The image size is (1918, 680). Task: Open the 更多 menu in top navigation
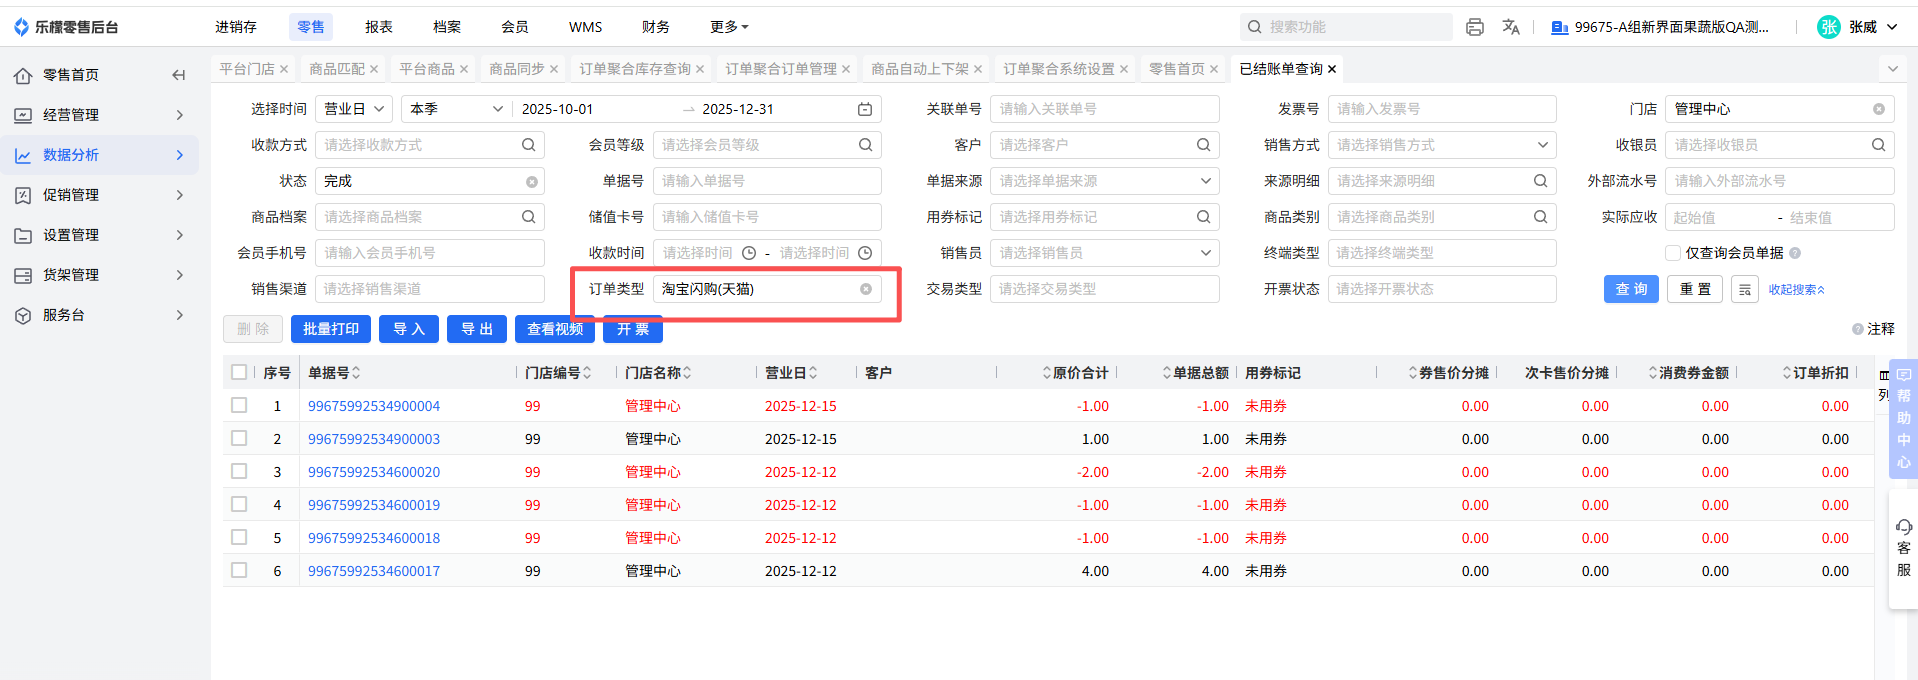tap(729, 27)
